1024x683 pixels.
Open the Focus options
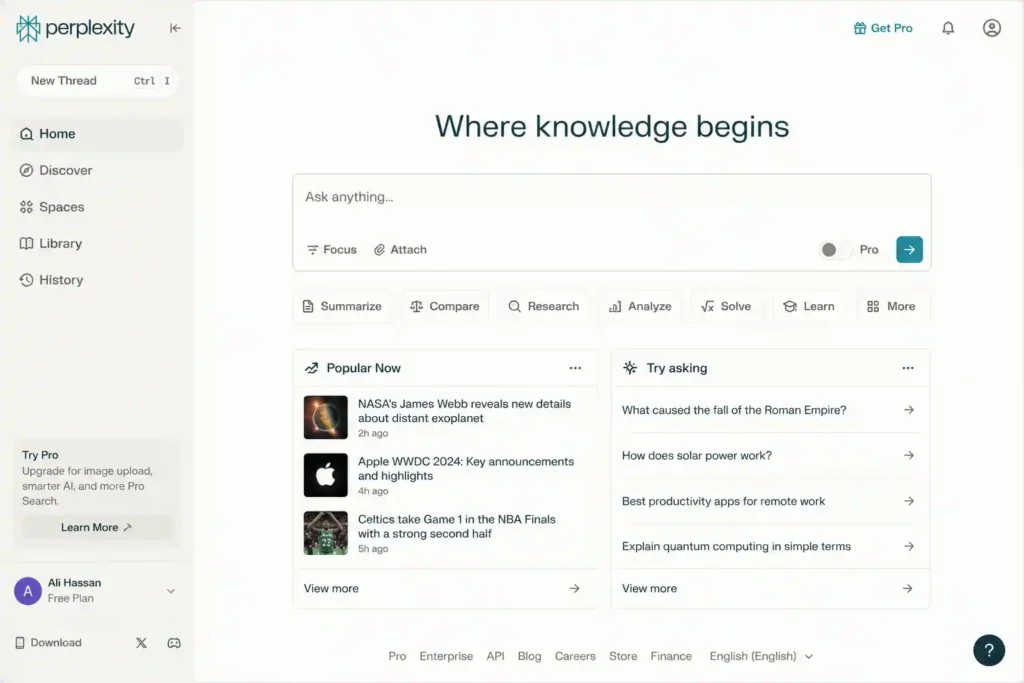pyautogui.click(x=332, y=250)
